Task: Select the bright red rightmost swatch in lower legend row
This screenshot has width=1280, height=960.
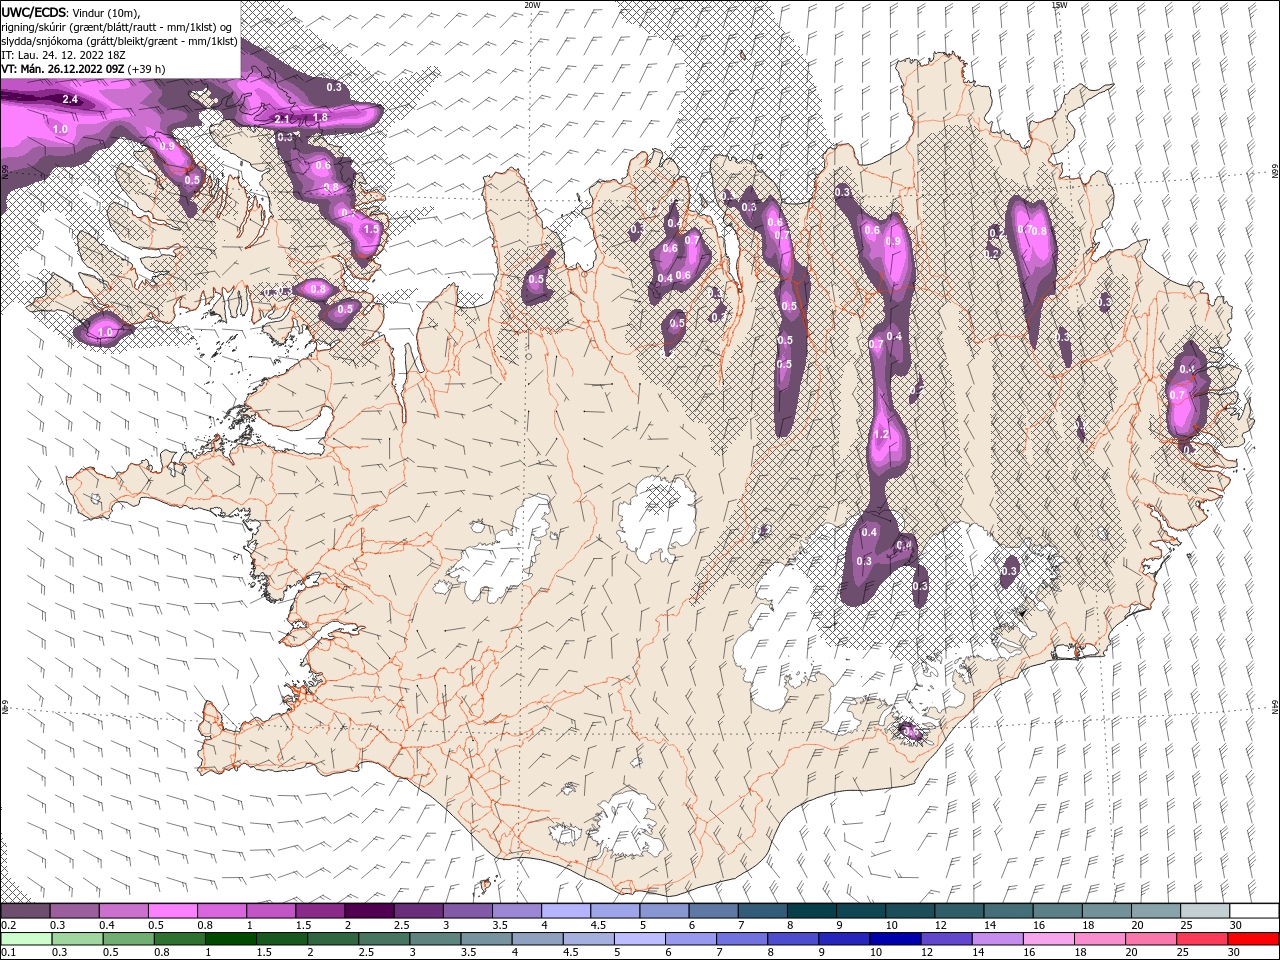Action: 1253,939
